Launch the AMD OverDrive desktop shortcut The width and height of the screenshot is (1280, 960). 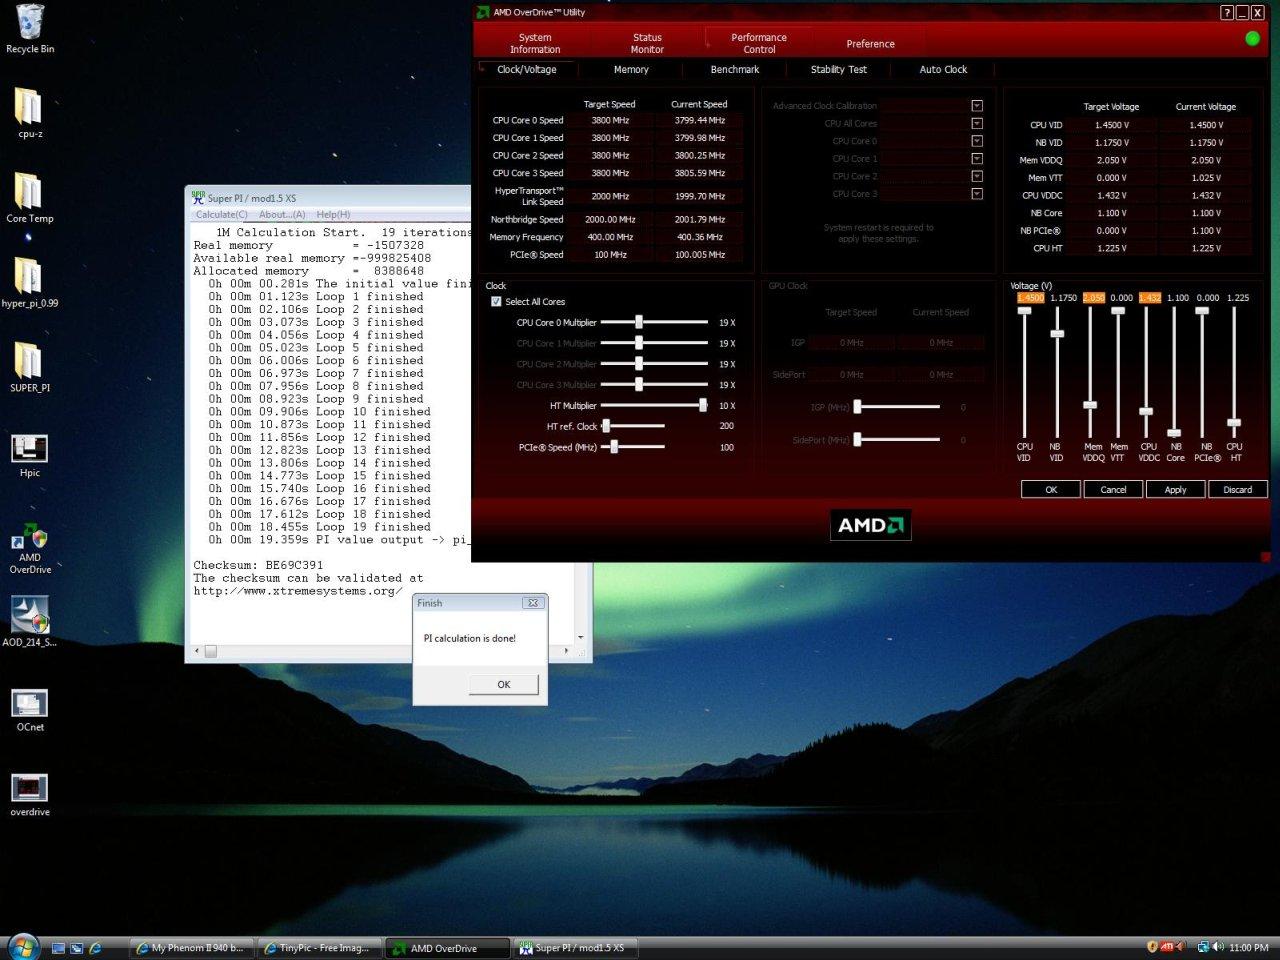(30, 548)
